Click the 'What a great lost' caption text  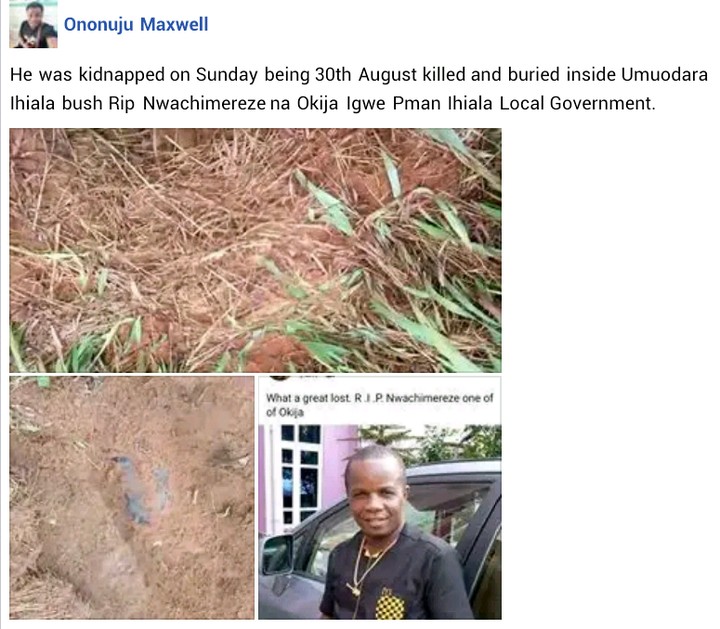[x=380, y=404]
